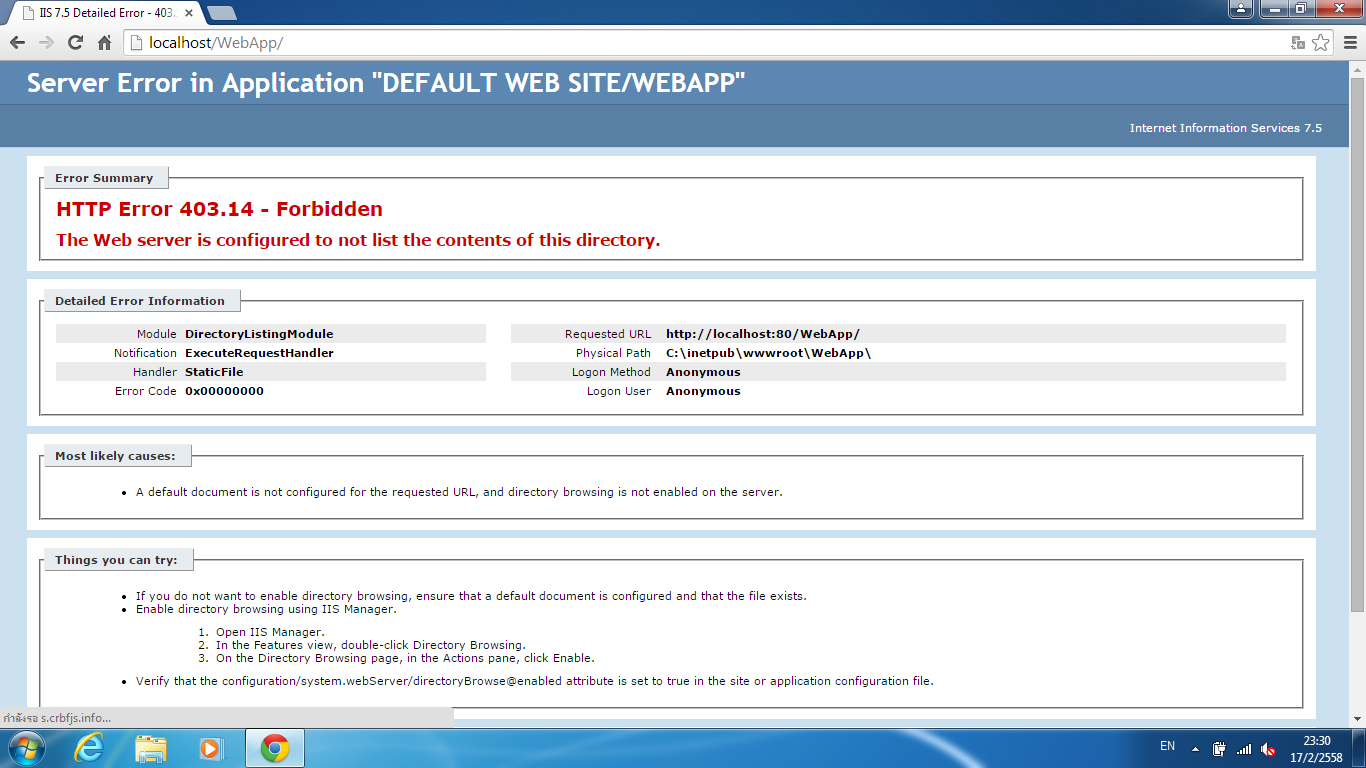
Task: Click the directoryBrowse@enabled verify bullet
Action: click(x=534, y=681)
